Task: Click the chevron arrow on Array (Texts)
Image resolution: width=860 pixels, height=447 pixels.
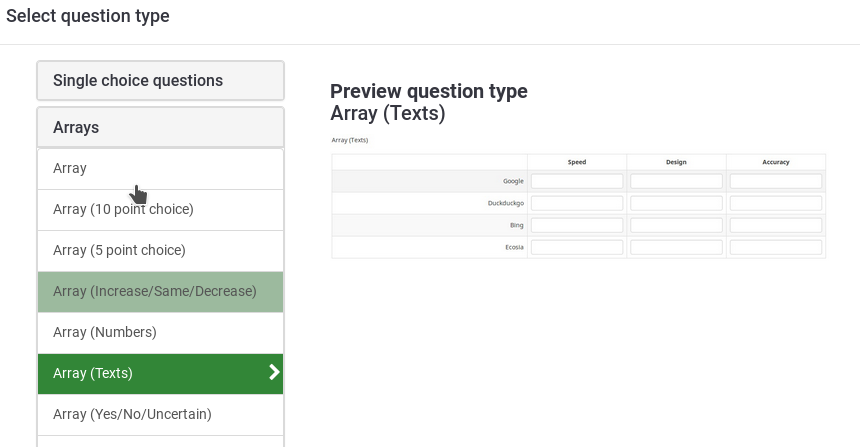Action: [274, 373]
